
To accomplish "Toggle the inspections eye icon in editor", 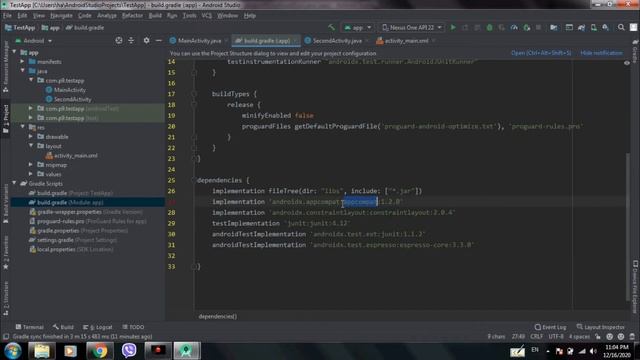I will (x=627, y=62).
